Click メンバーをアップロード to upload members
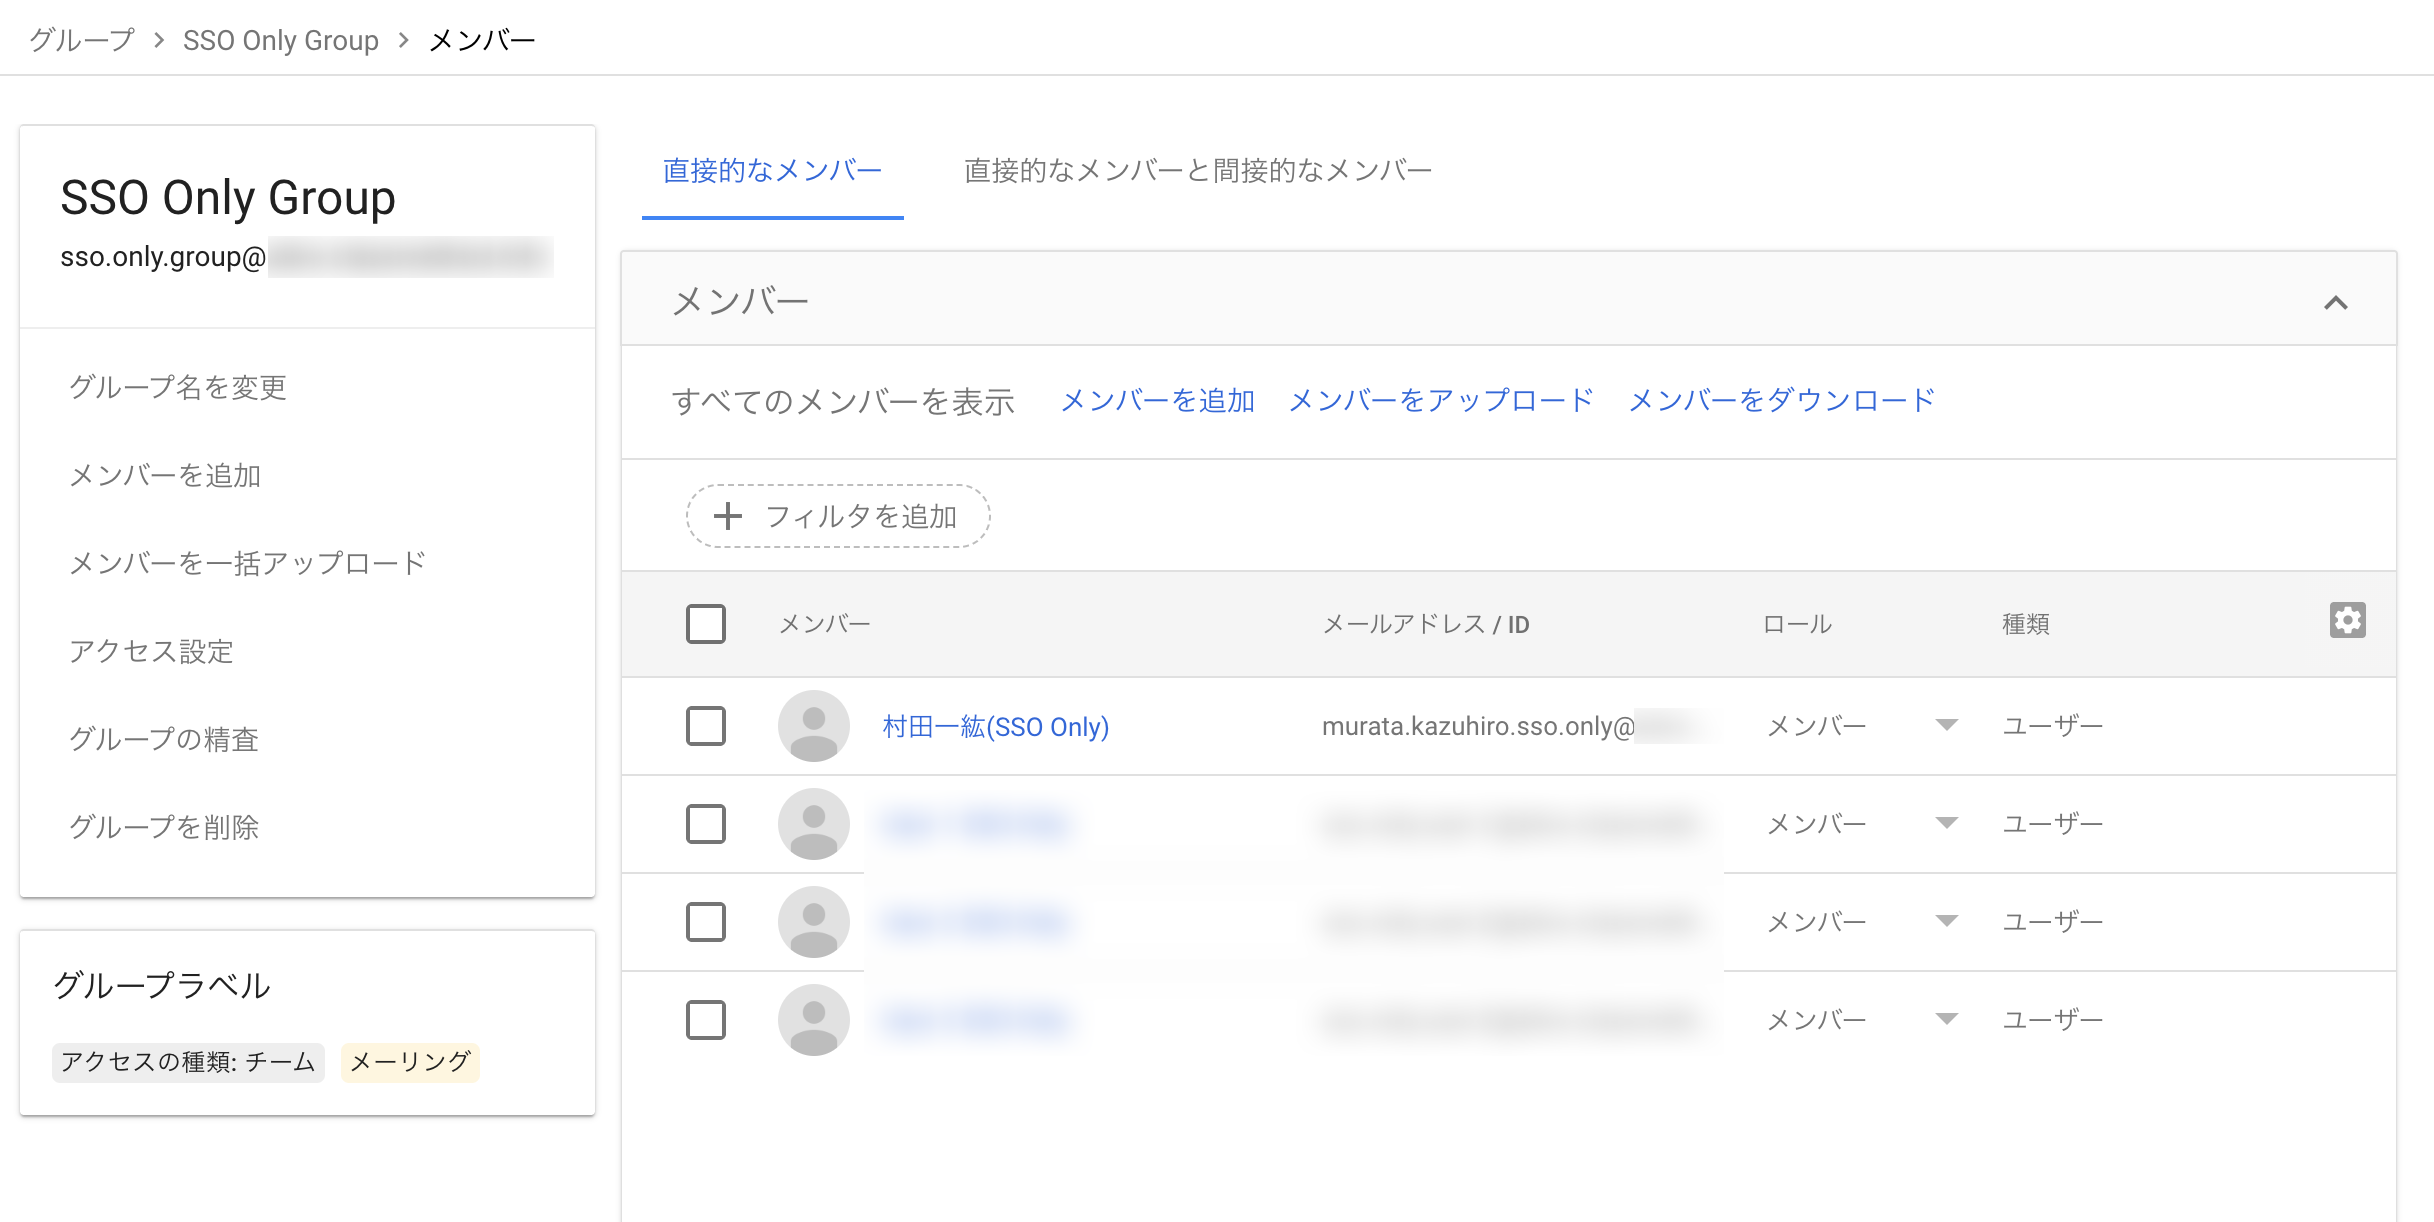Viewport: 2434px width, 1222px height. pyautogui.click(x=1440, y=399)
